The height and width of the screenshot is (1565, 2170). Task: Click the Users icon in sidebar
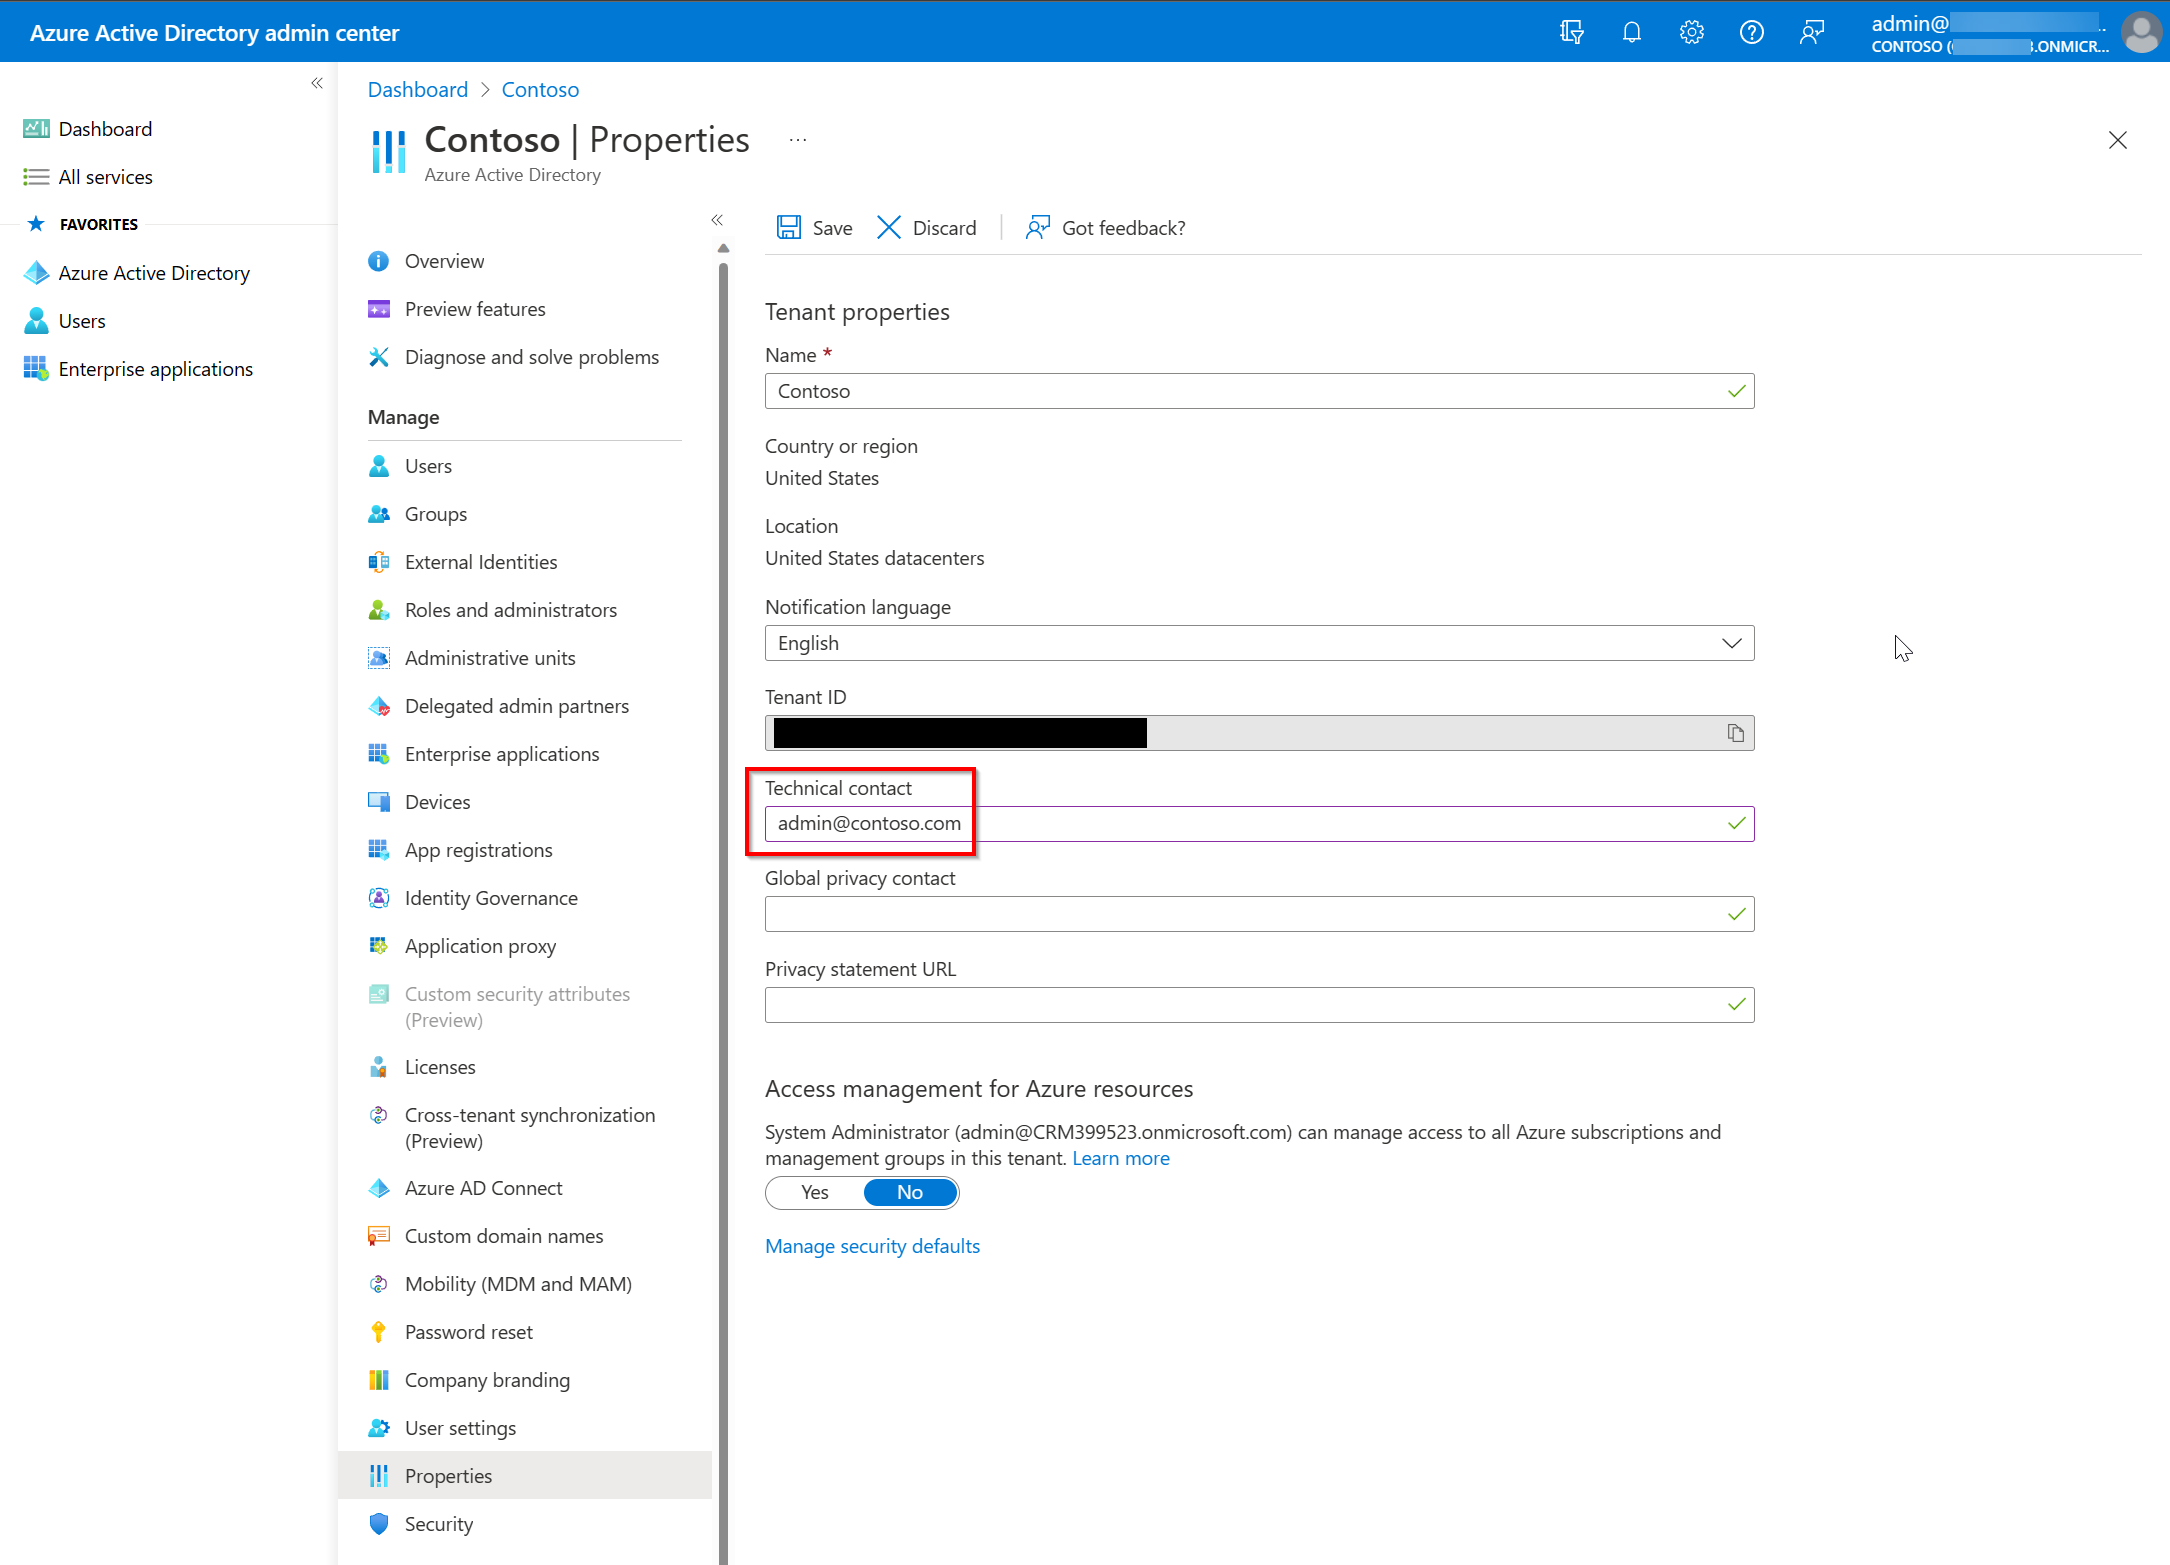pyautogui.click(x=37, y=320)
